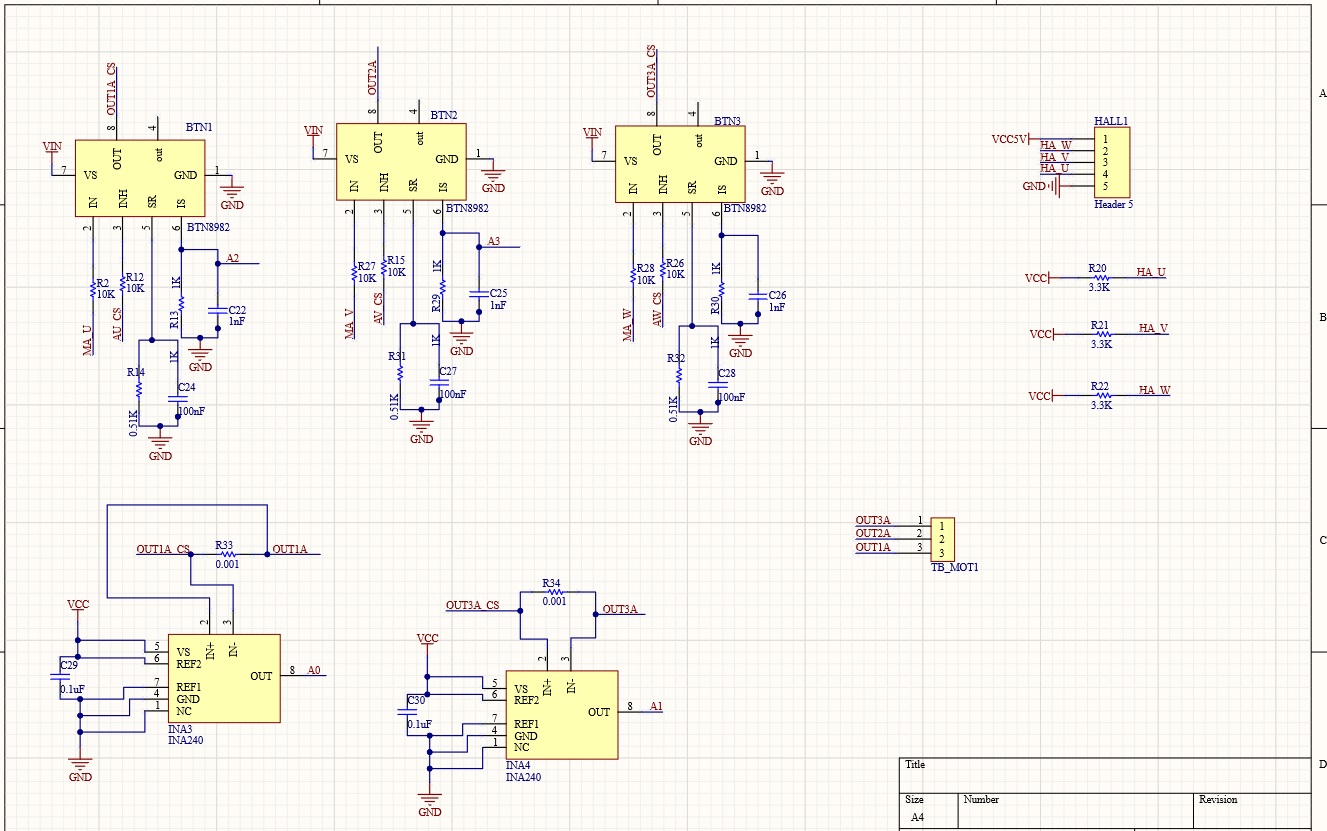Select the BTN1 half-bridge chip body
This screenshot has height=831, width=1327.
point(139,177)
